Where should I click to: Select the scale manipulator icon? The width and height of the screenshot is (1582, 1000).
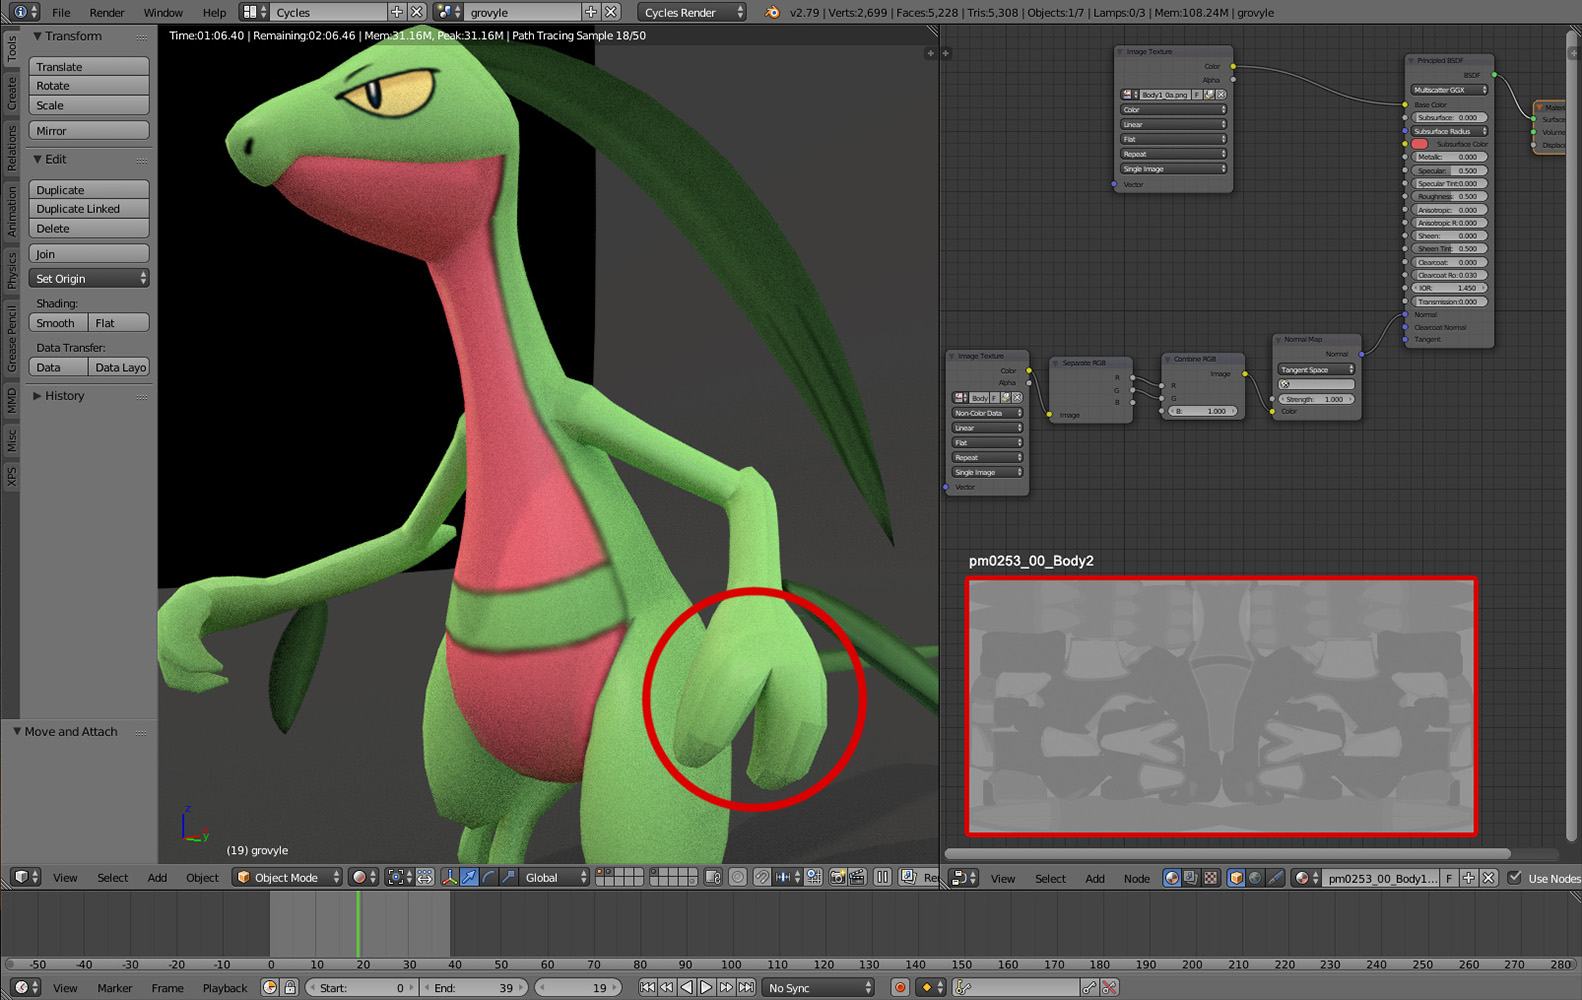(x=509, y=877)
